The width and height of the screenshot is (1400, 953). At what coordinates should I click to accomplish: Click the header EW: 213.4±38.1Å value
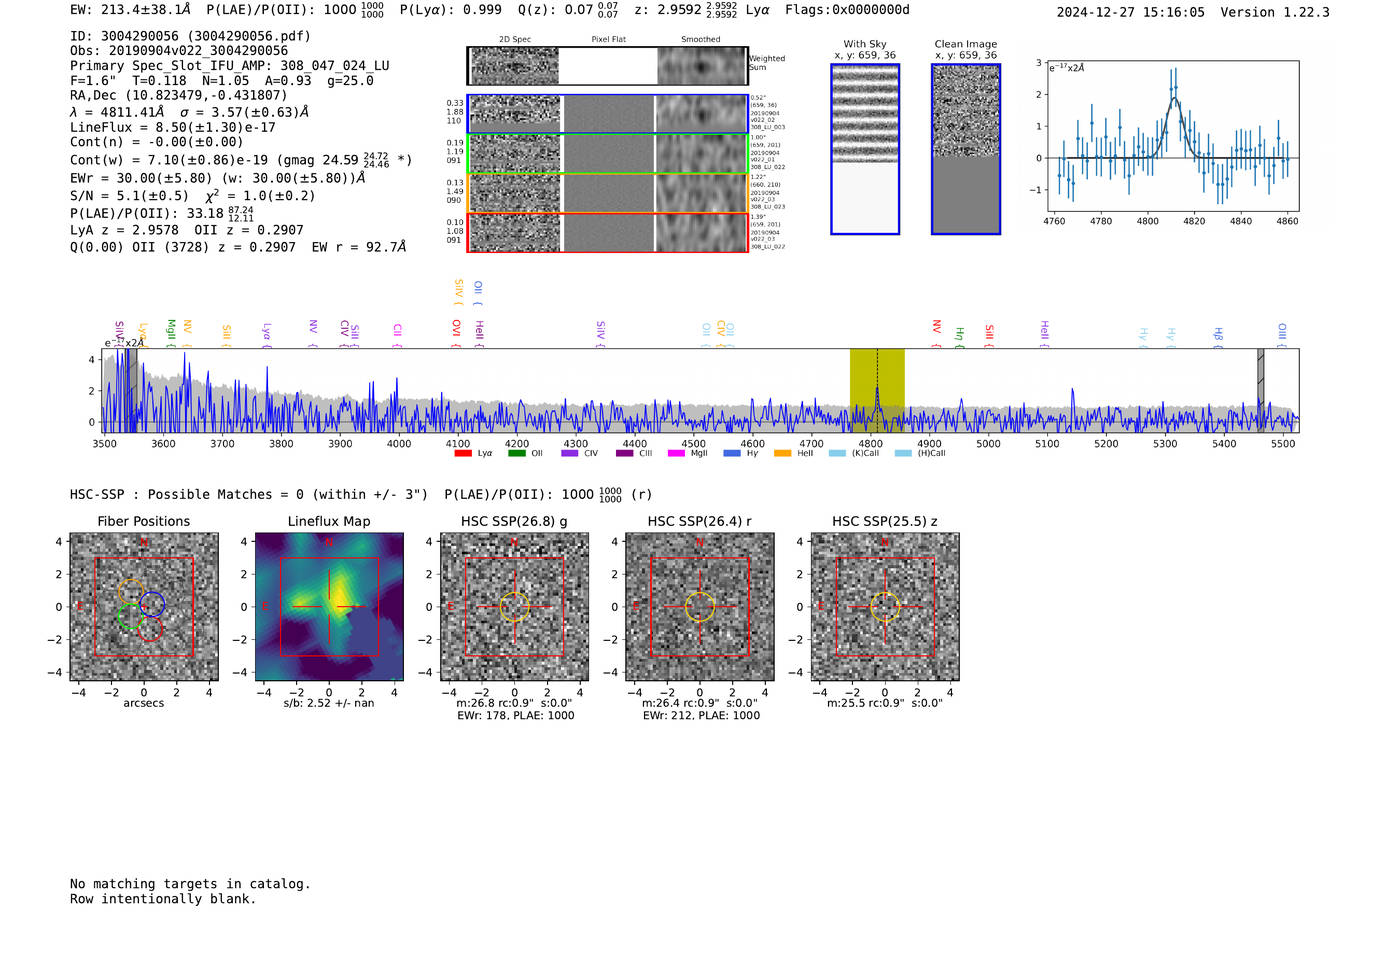(x=130, y=10)
